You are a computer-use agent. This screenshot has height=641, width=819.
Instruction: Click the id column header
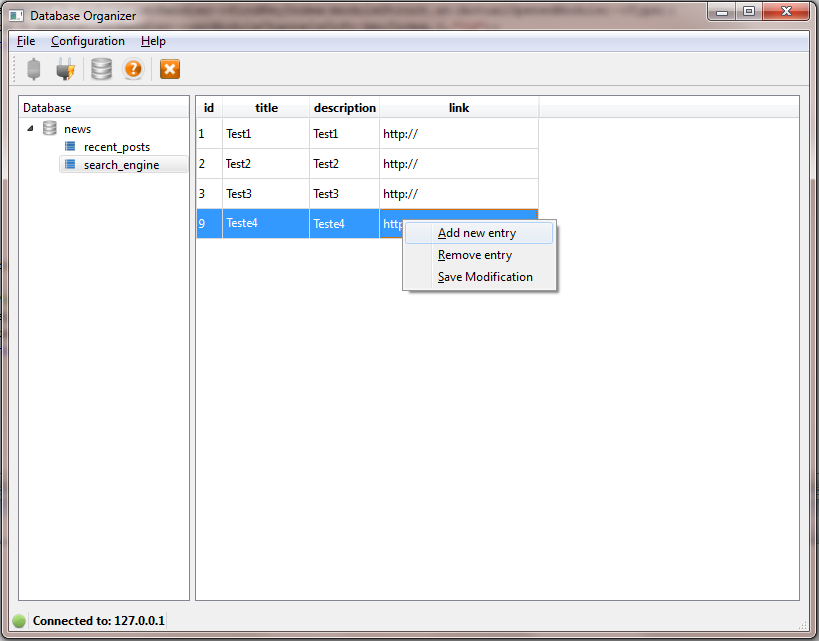(x=208, y=108)
